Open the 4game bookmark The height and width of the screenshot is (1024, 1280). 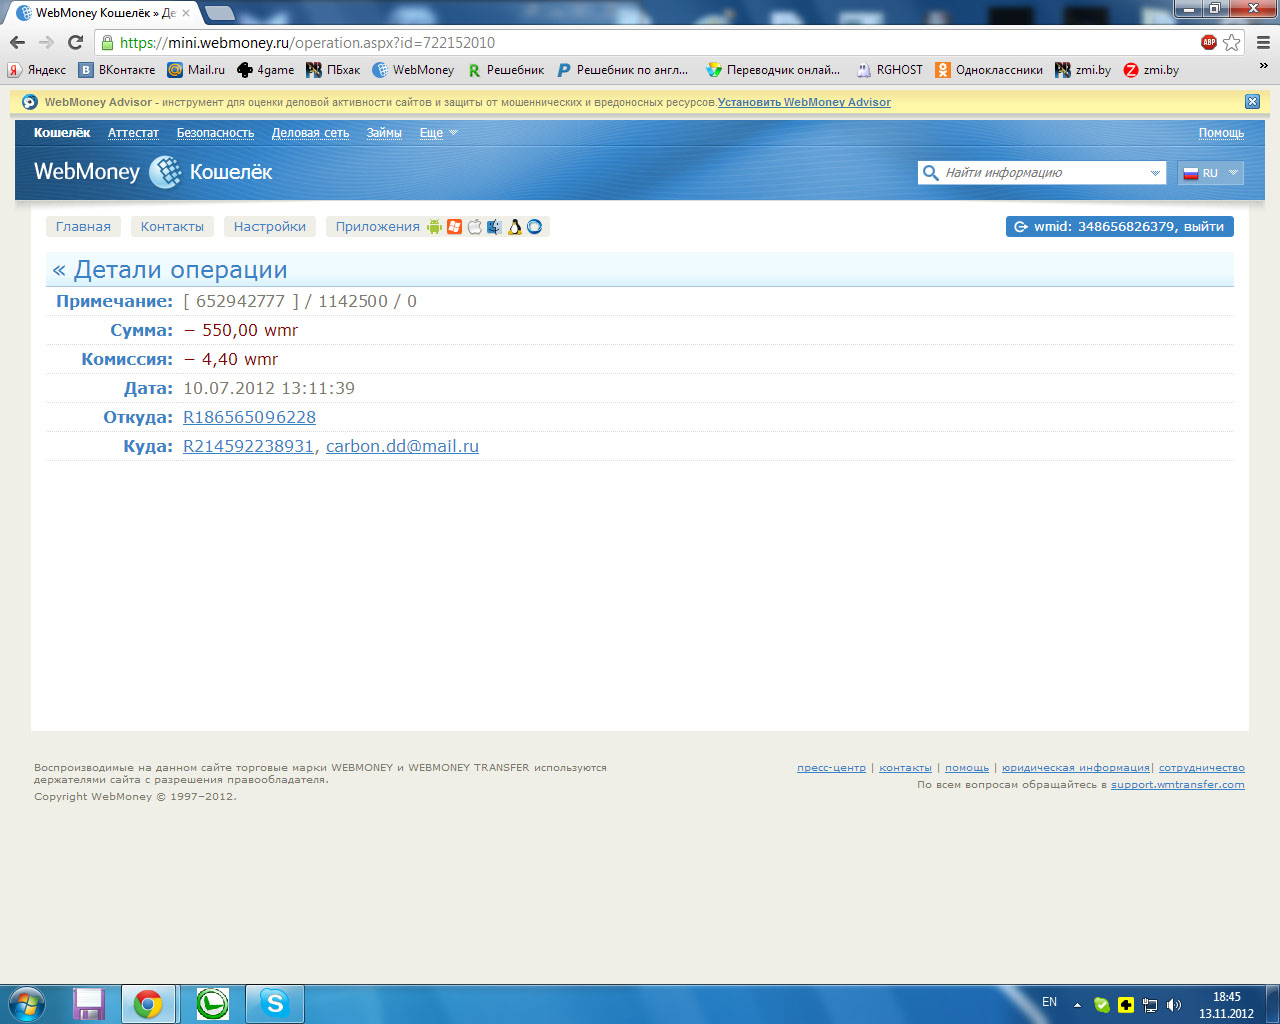tap(265, 70)
